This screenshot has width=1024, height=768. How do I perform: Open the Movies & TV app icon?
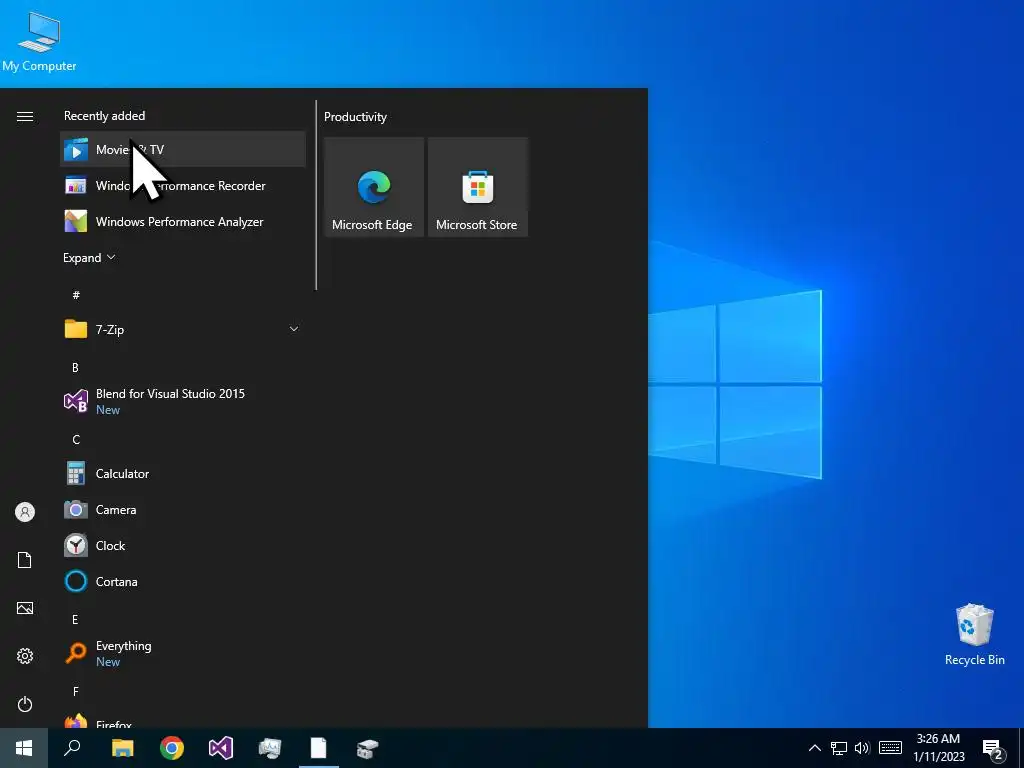76,150
